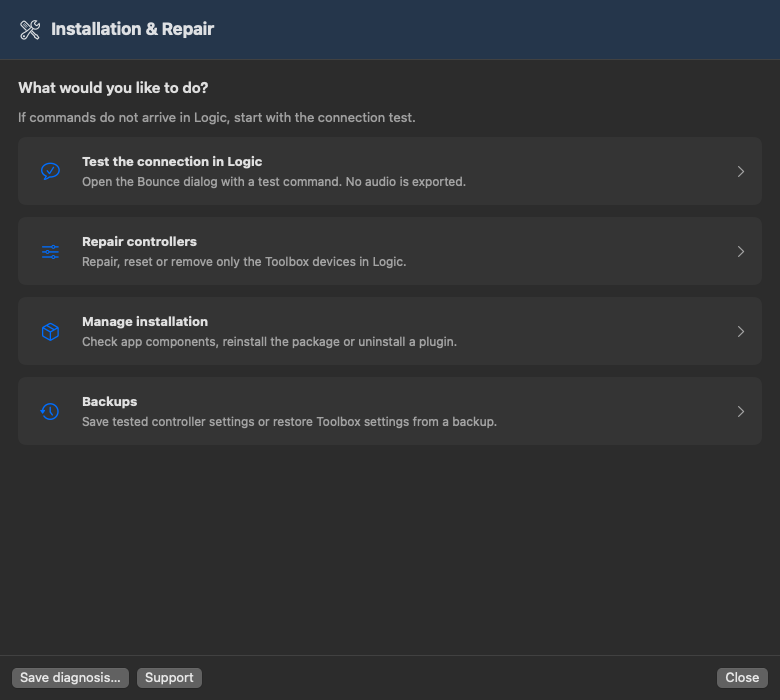Click the 'What would you like to do?' heading
The height and width of the screenshot is (700, 780).
pyautogui.click(x=113, y=88)
